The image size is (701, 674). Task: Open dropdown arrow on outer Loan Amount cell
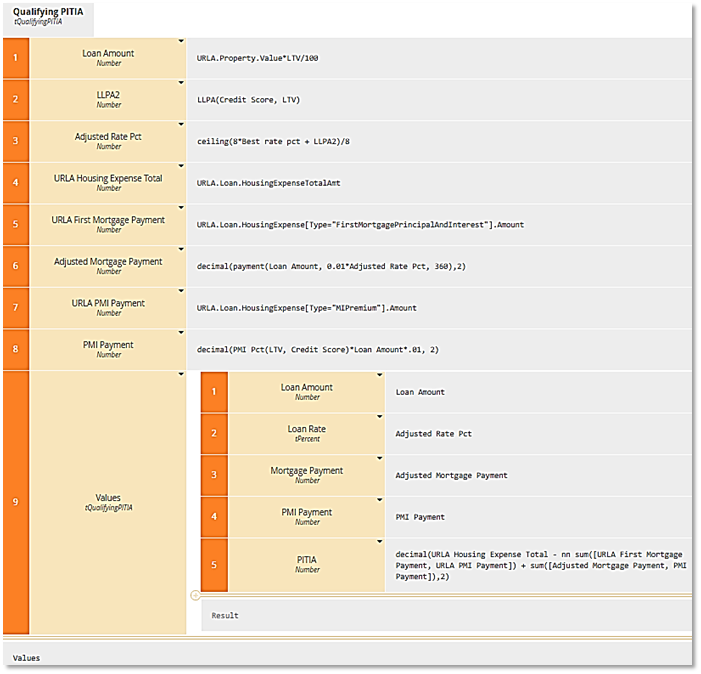[181, 42]
